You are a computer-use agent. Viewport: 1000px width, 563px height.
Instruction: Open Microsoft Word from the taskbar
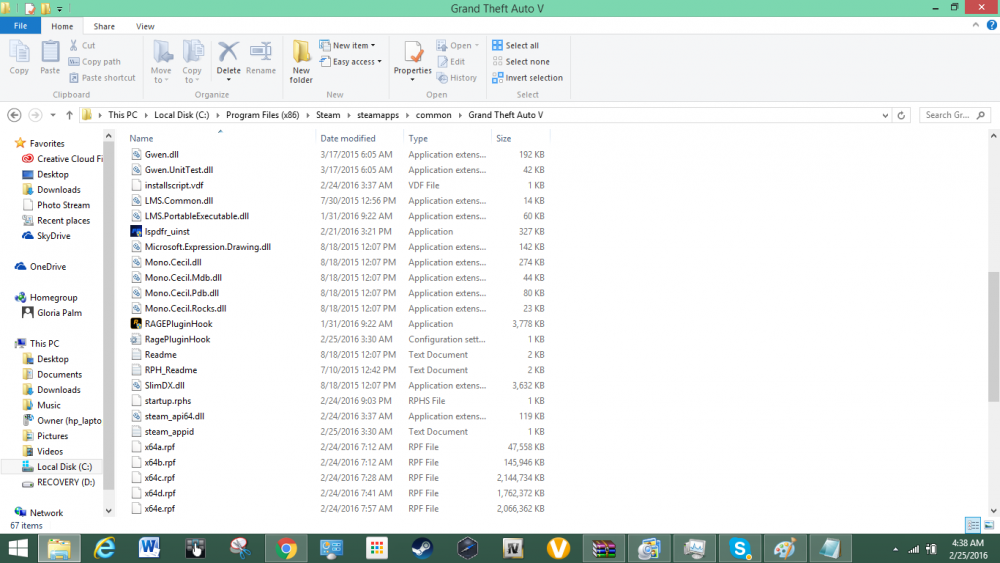tap(149, 548)
